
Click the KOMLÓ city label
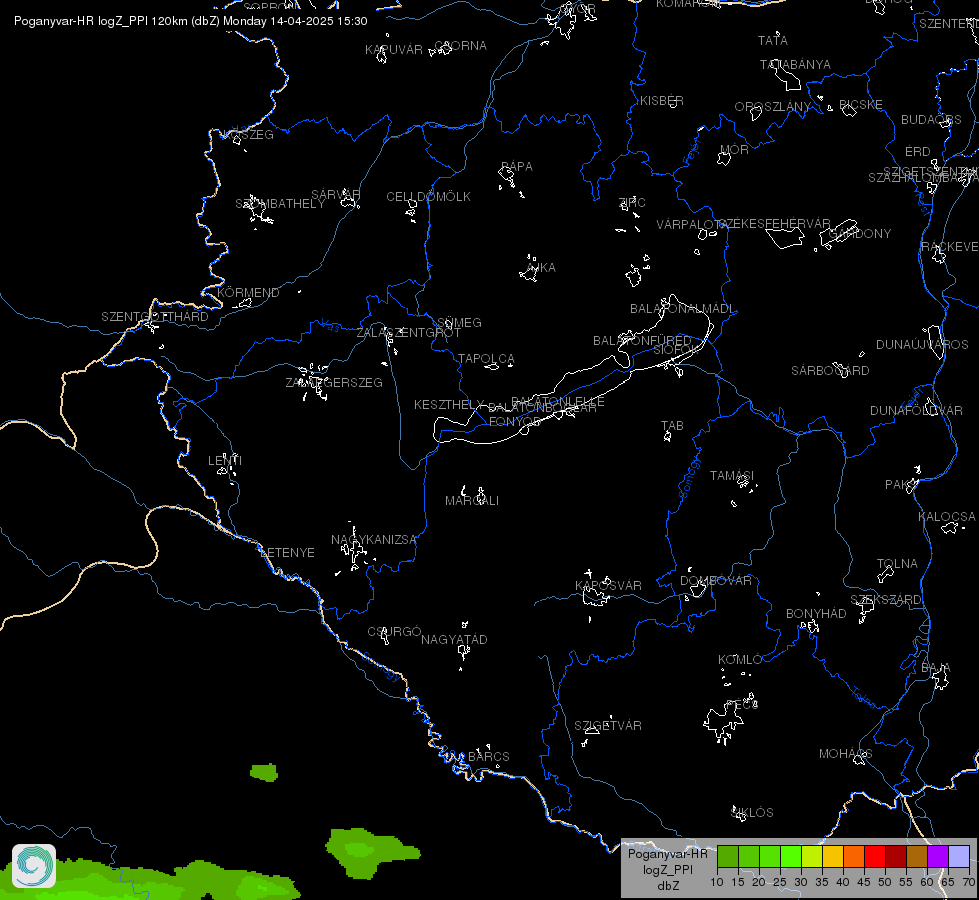[740, 660]
